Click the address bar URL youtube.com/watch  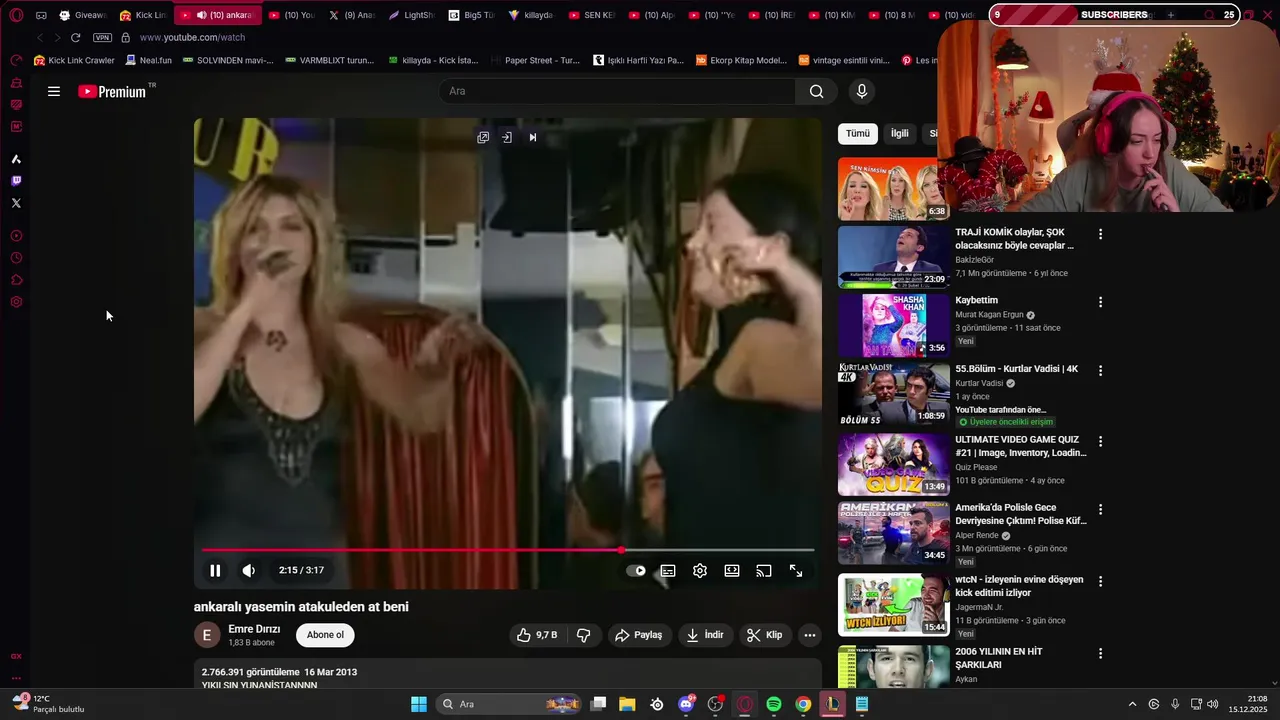click(x=192, y=37)
